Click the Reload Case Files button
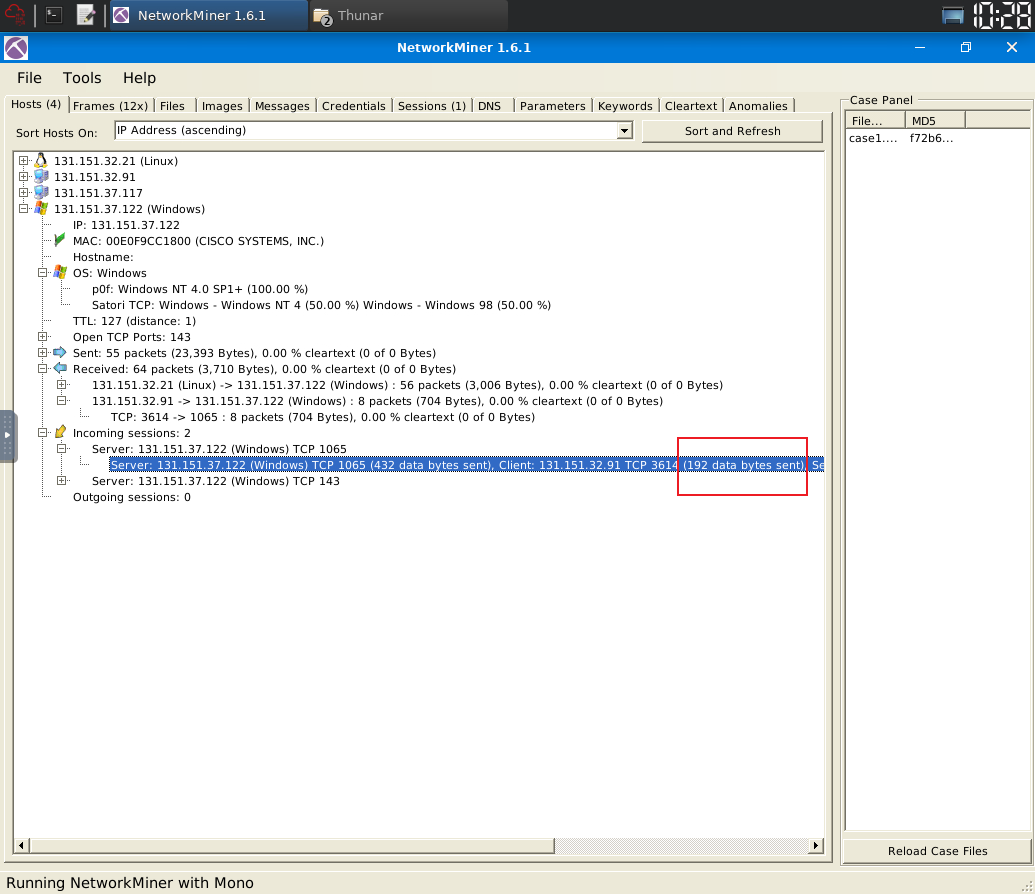Image resolution: width=1035 pixels, height=894 pixels. click(937, 850)
